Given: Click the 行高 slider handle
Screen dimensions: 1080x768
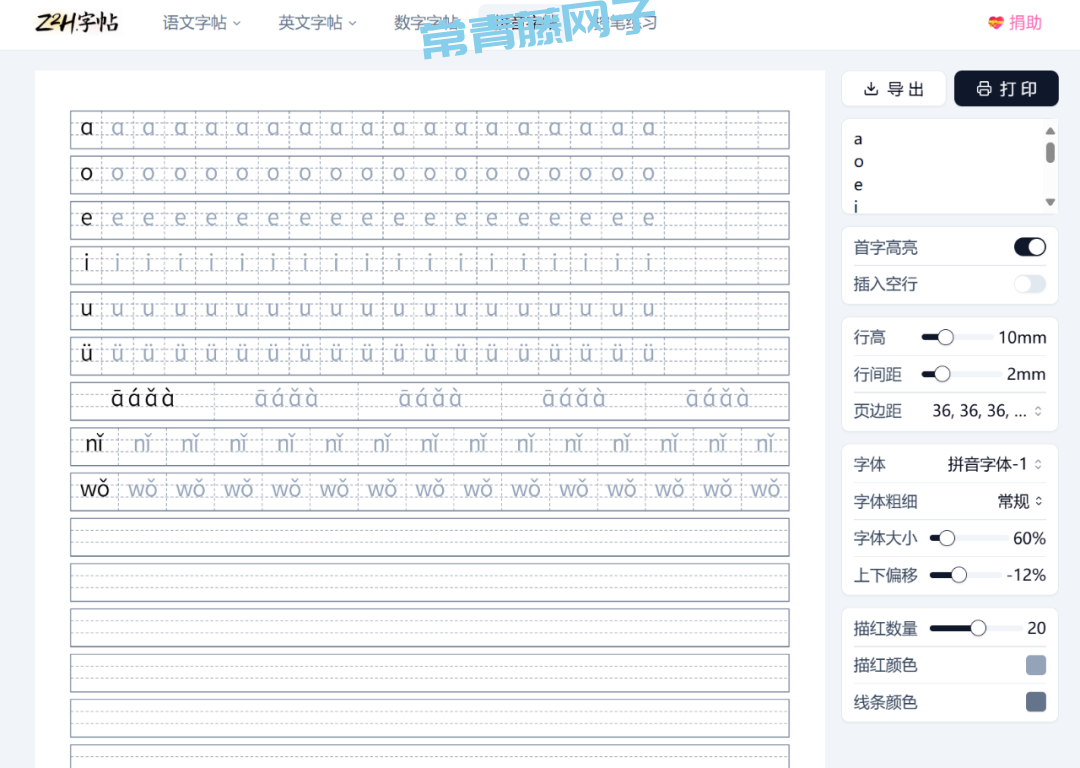Looking at the screenshot, I should pyautogui.click(x=945, y=338).
